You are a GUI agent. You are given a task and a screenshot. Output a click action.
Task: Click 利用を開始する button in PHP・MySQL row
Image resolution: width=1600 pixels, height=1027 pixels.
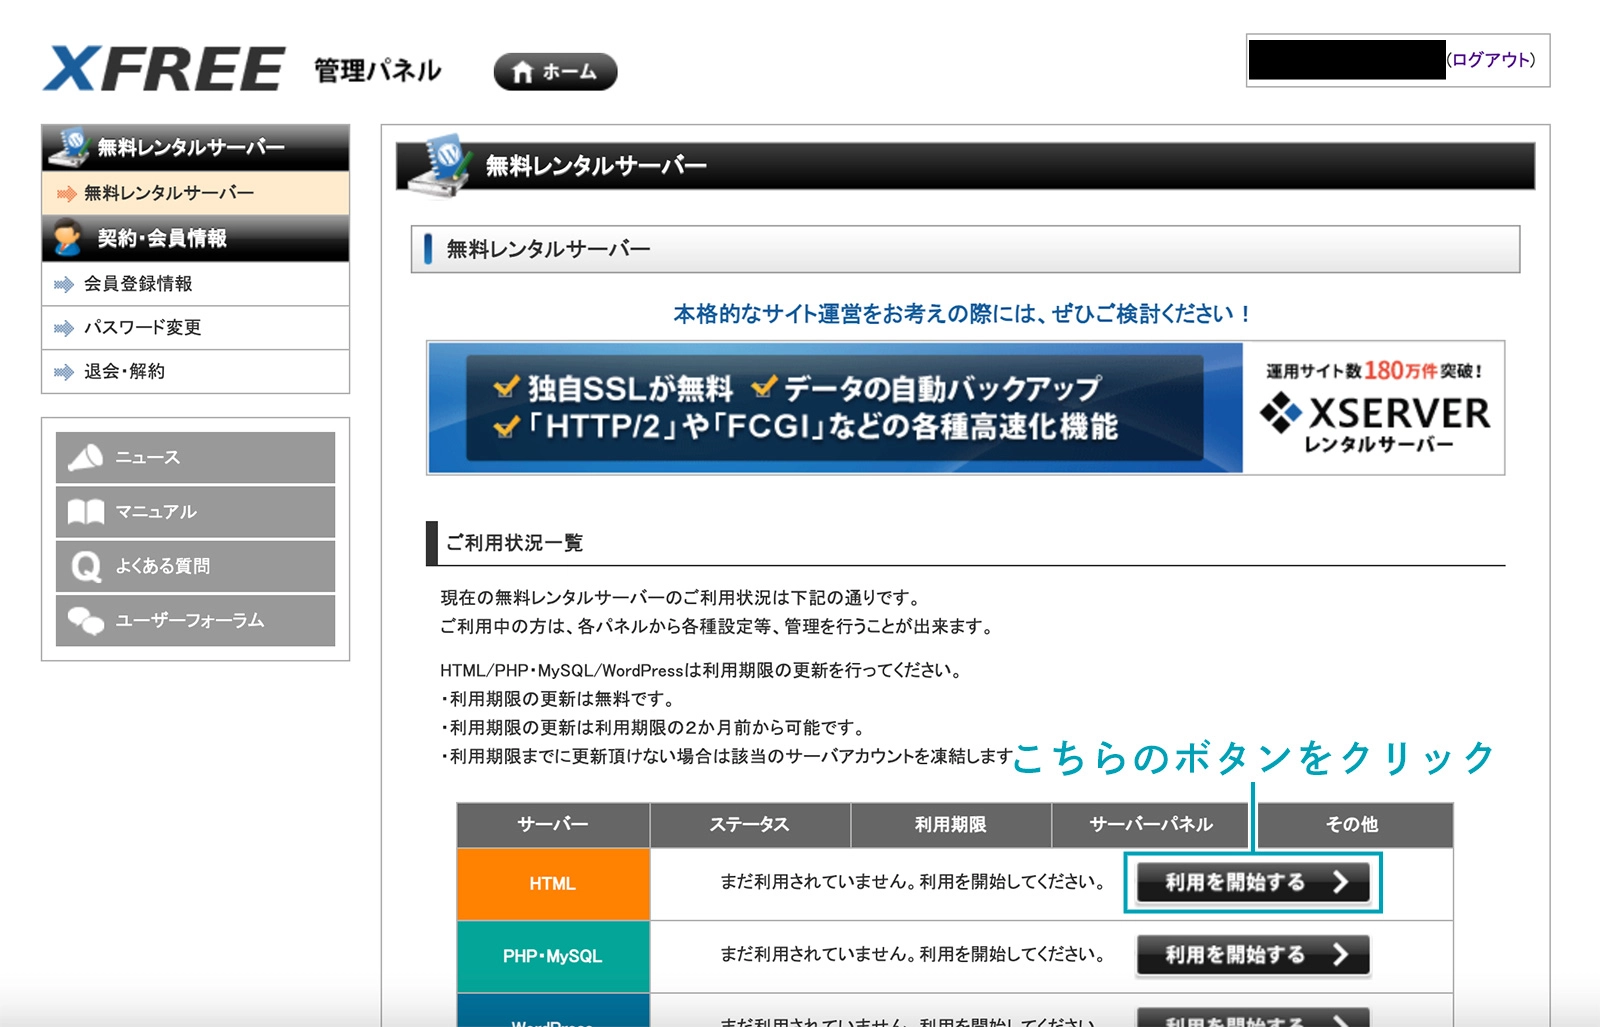coord(1253,955)
